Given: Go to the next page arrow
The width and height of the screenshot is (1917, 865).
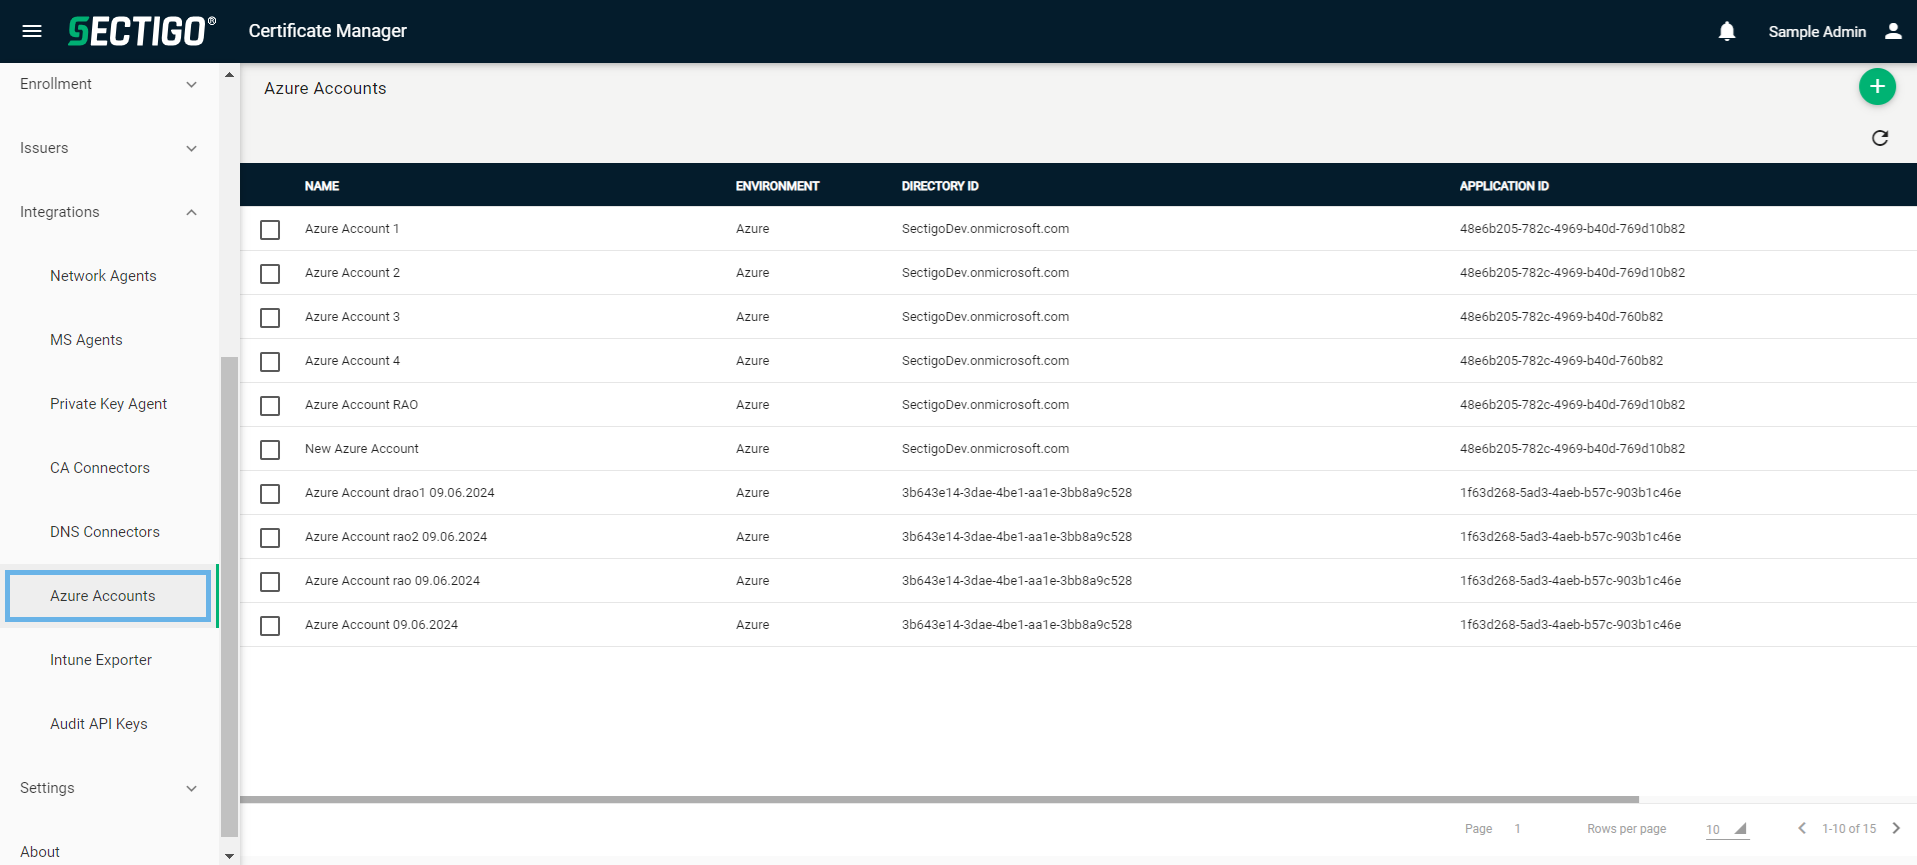Looking at the screenshot, I should (x=1896, y=828).
